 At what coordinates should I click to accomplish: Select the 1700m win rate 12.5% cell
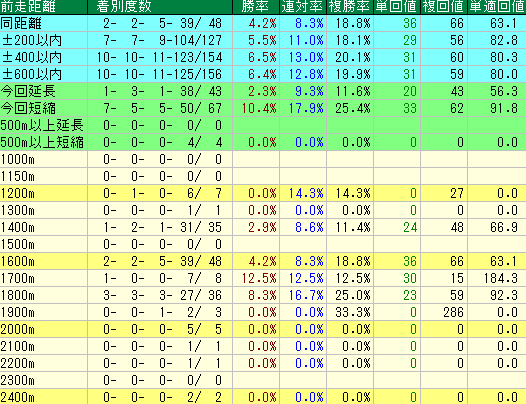click(259, 278)
